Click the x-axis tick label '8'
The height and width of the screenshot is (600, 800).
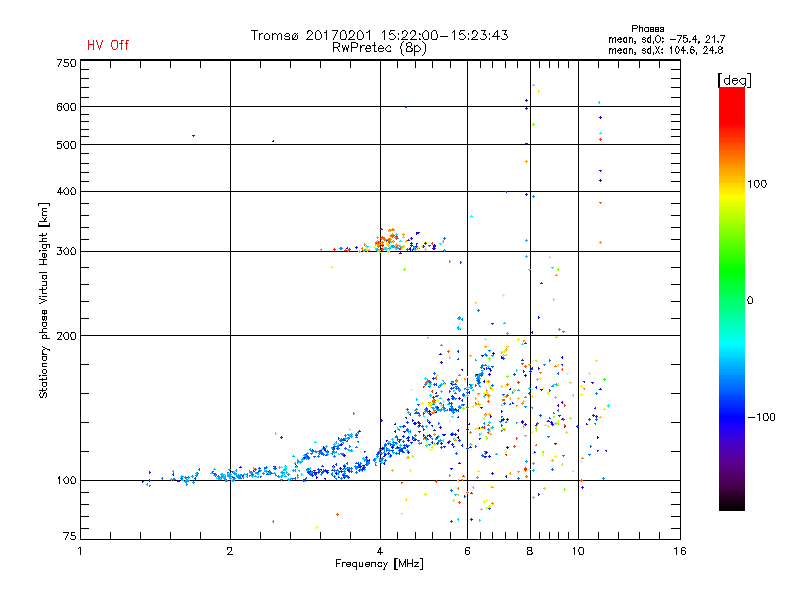(530, 551)
